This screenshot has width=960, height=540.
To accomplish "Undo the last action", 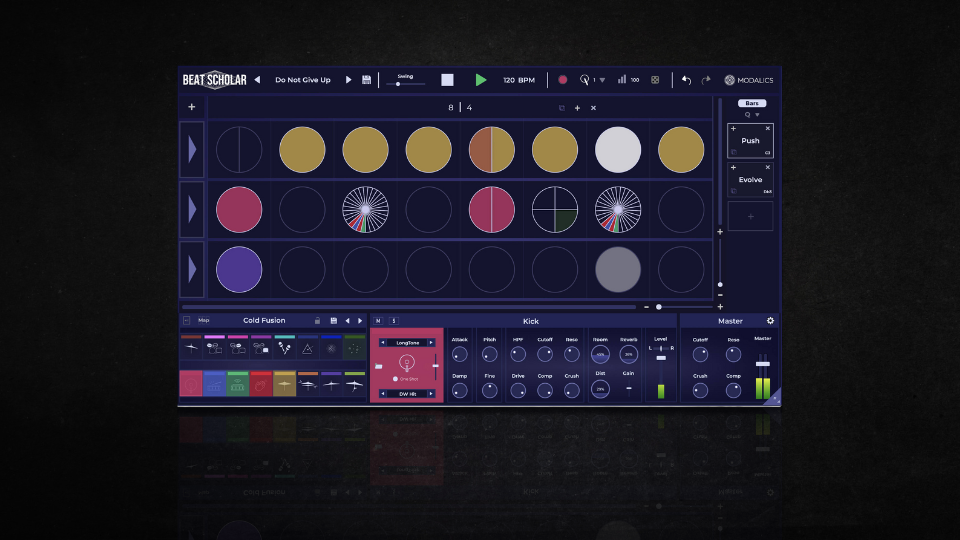I will tap(686, 80).
